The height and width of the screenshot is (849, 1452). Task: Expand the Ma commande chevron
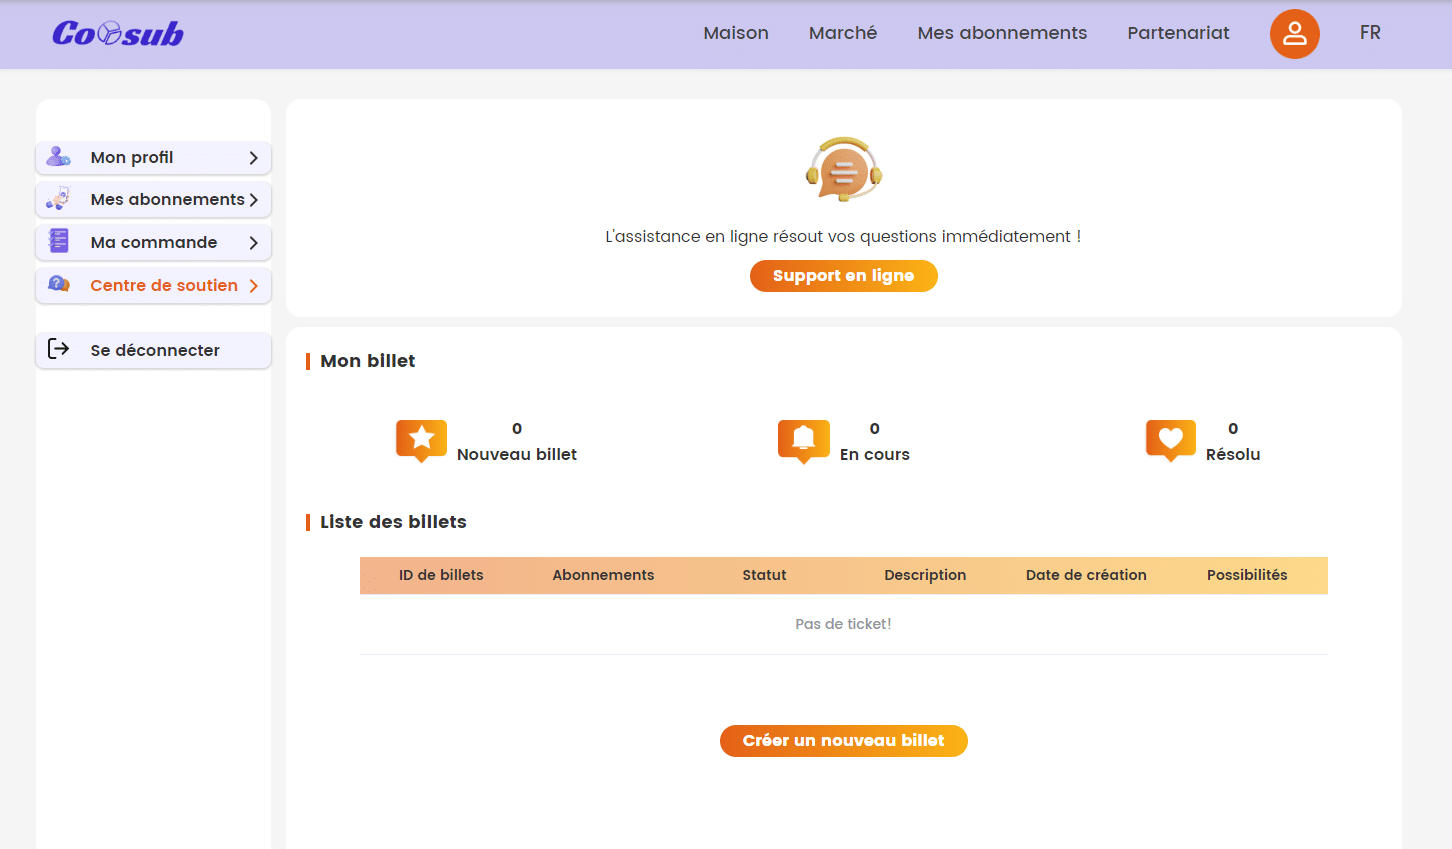coord(253,243)
